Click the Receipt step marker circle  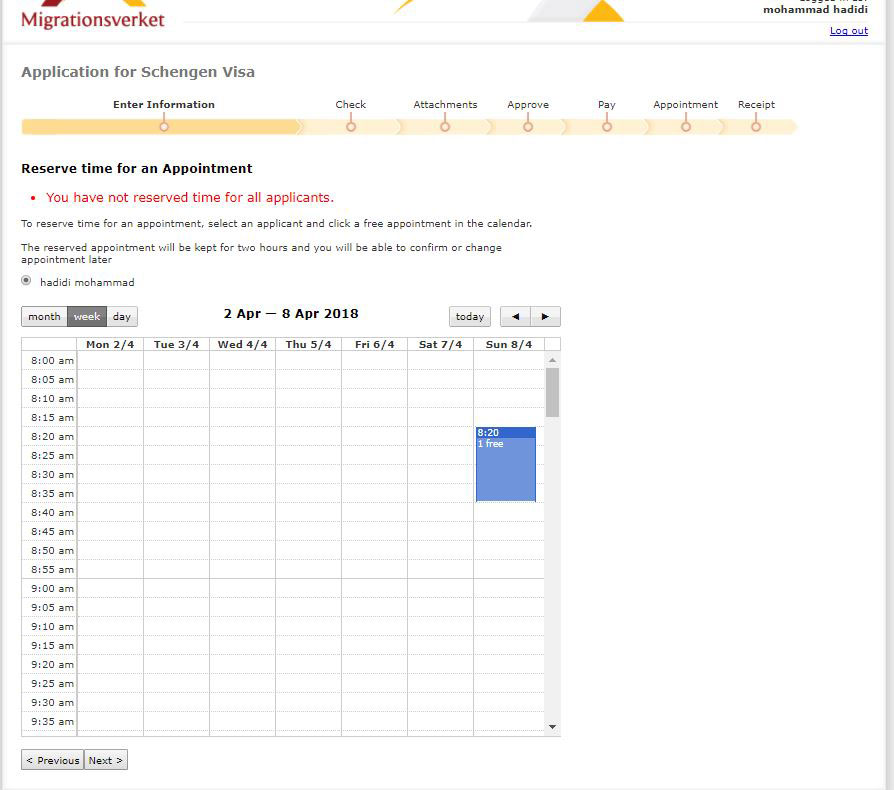click(x=756, y=127)
